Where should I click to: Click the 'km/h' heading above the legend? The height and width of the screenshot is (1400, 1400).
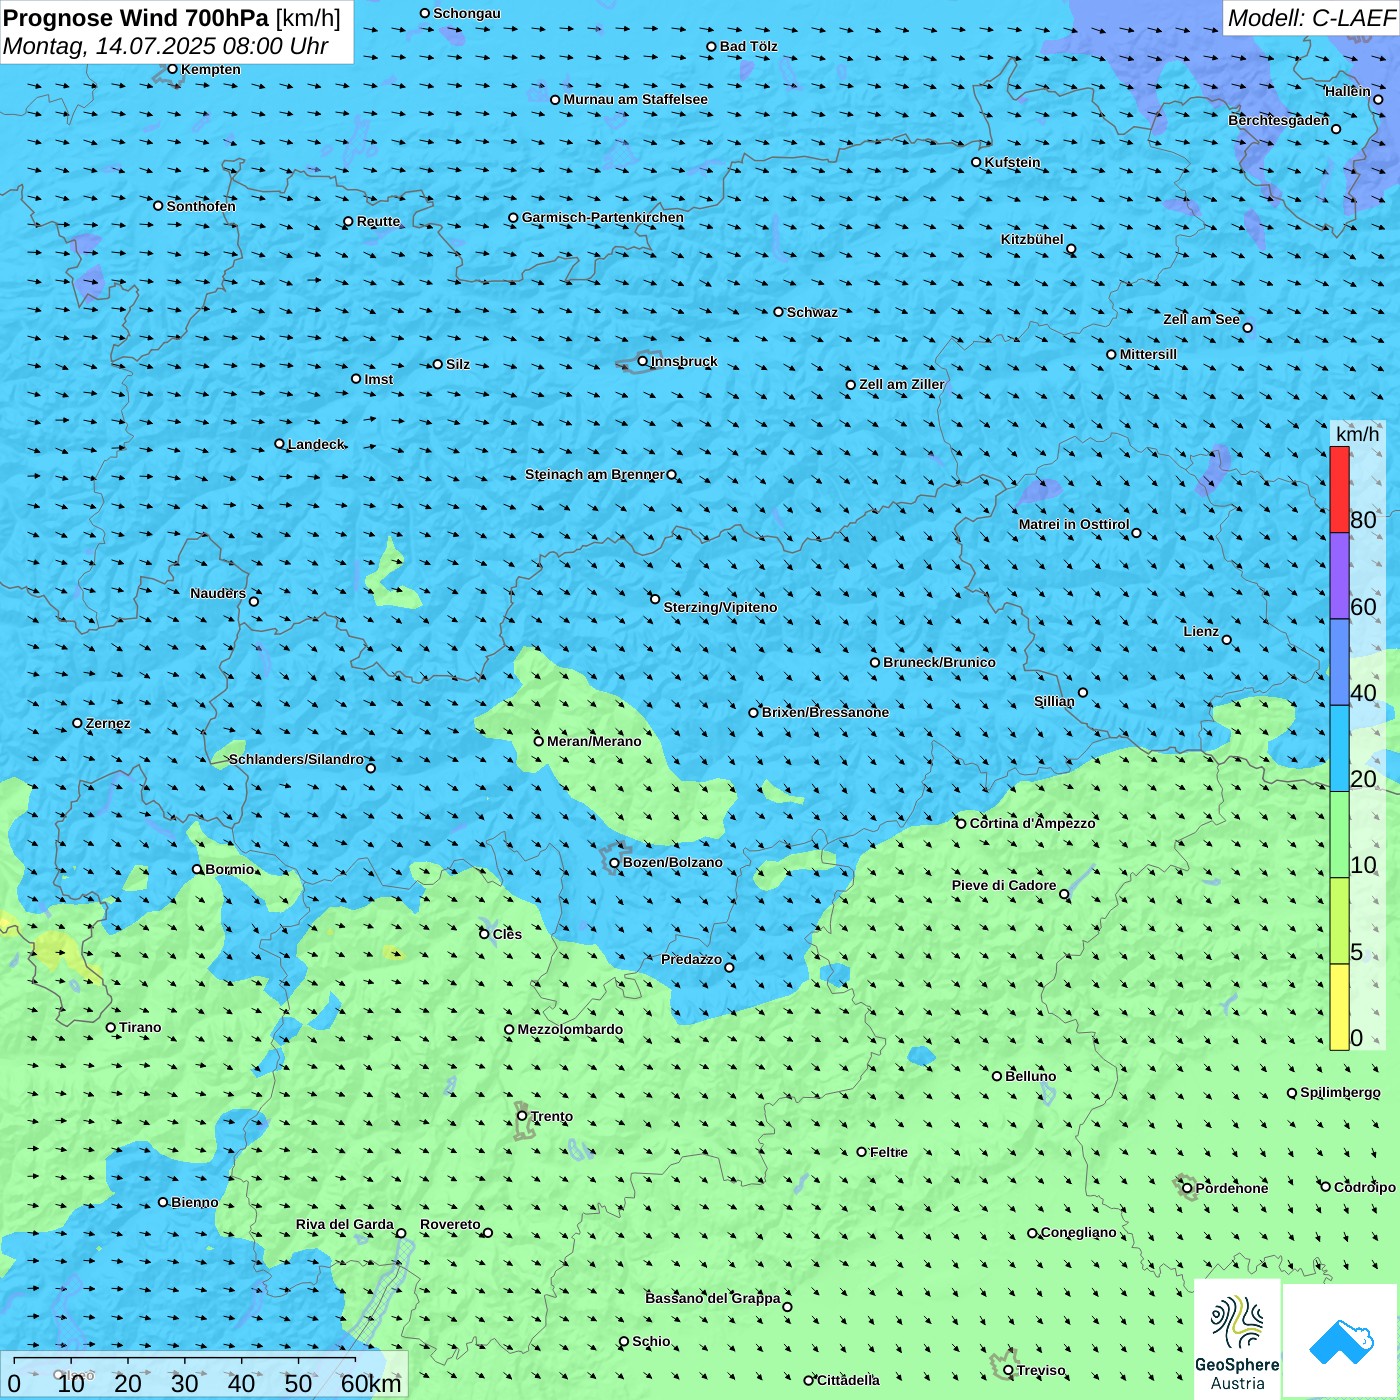coord(1358,434)
